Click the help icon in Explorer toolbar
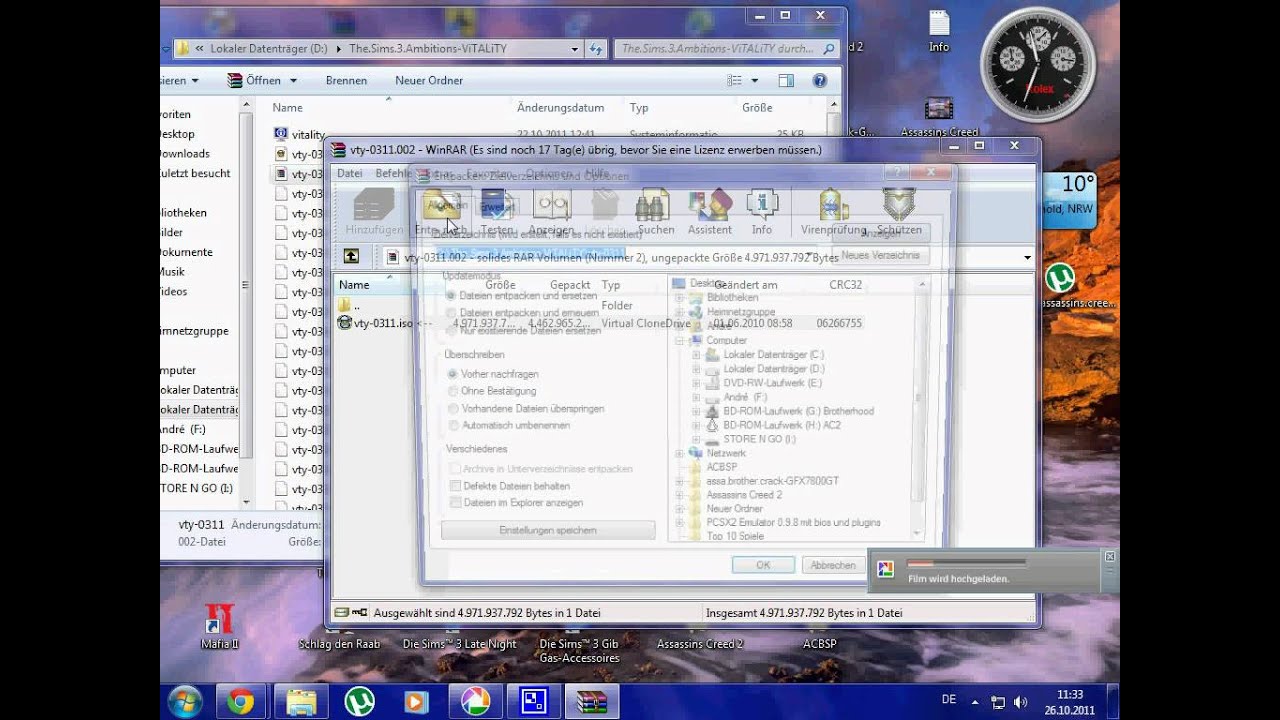This screenshot has height=720, width=1280. (819, 80)
